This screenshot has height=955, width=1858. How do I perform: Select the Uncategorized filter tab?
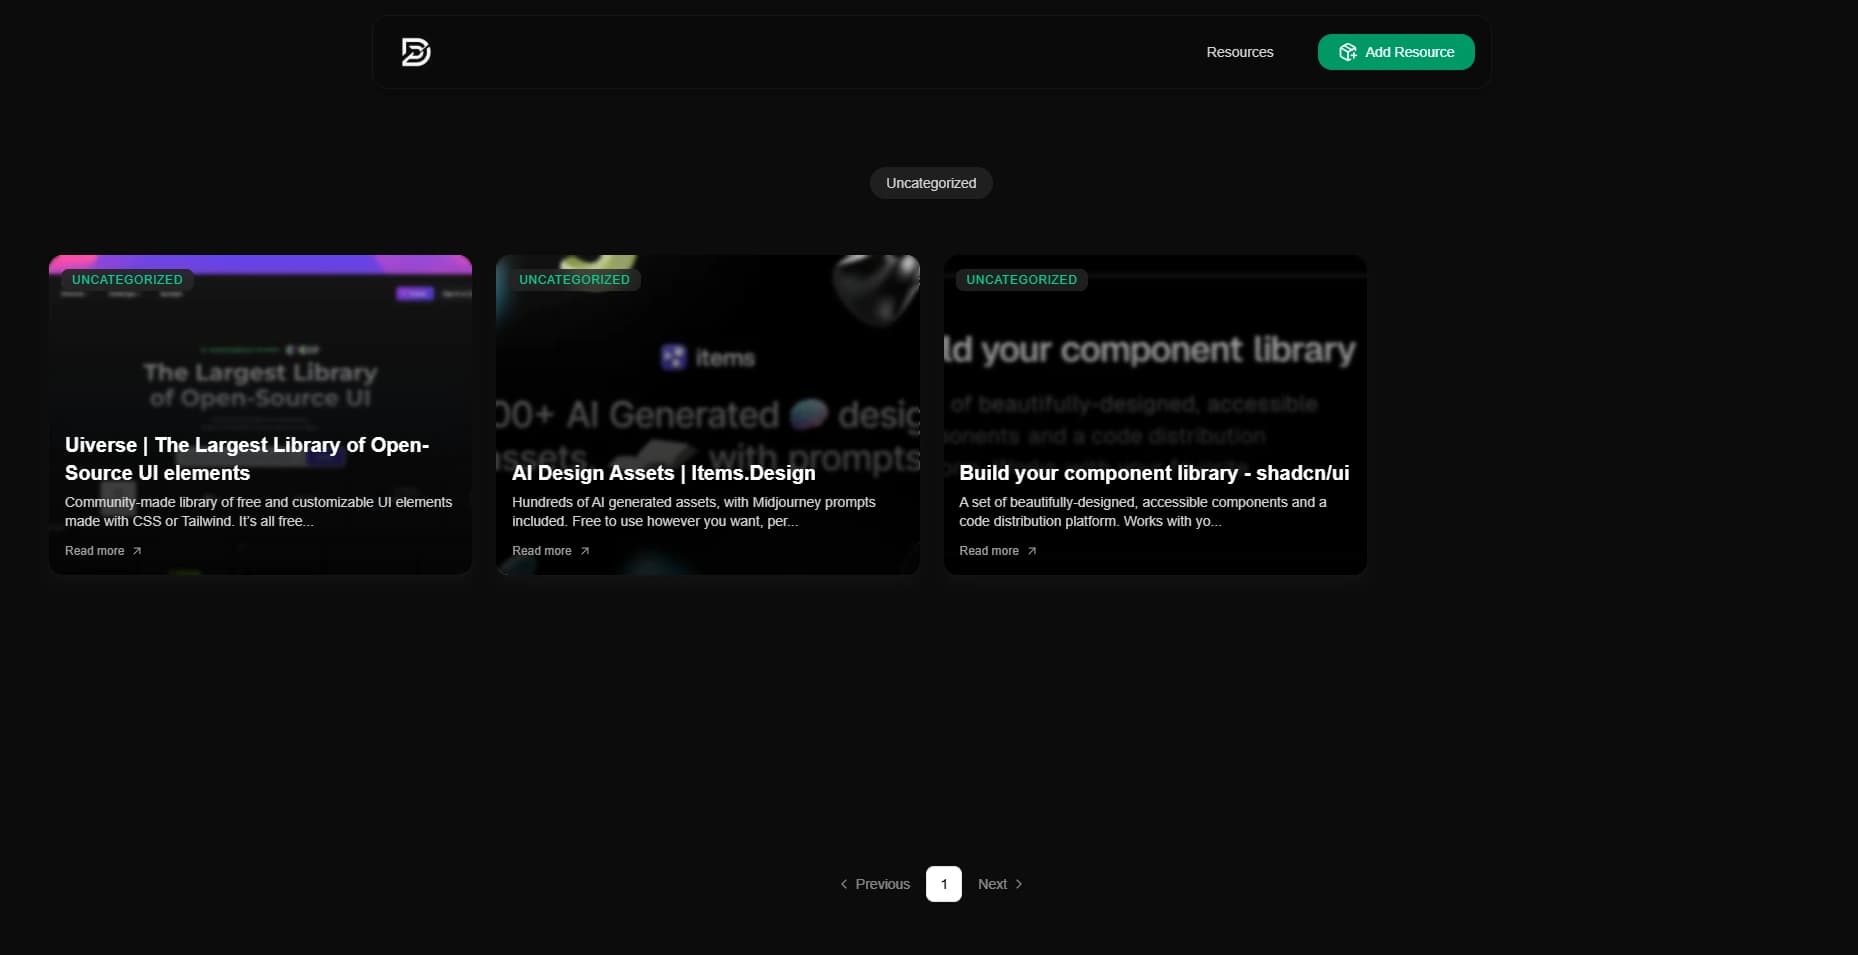click(930, 183)
